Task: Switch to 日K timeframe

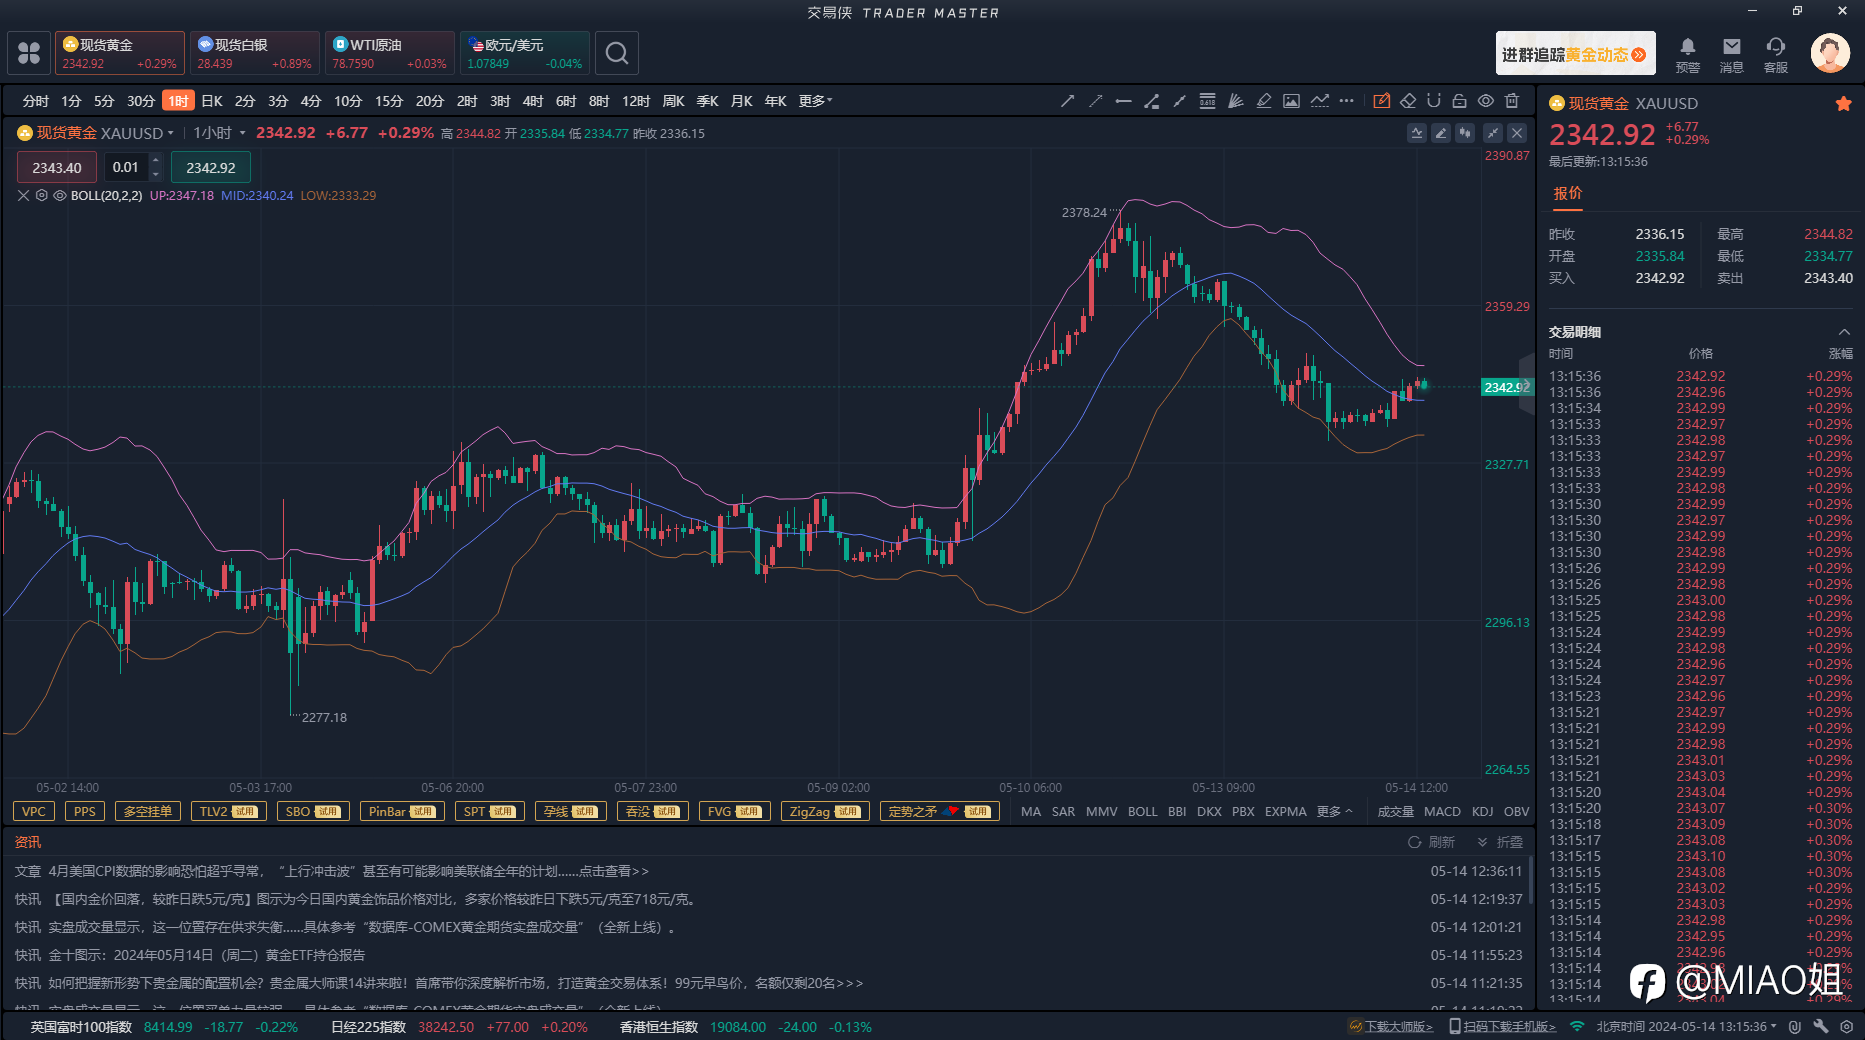Action: tap(211, 101)
